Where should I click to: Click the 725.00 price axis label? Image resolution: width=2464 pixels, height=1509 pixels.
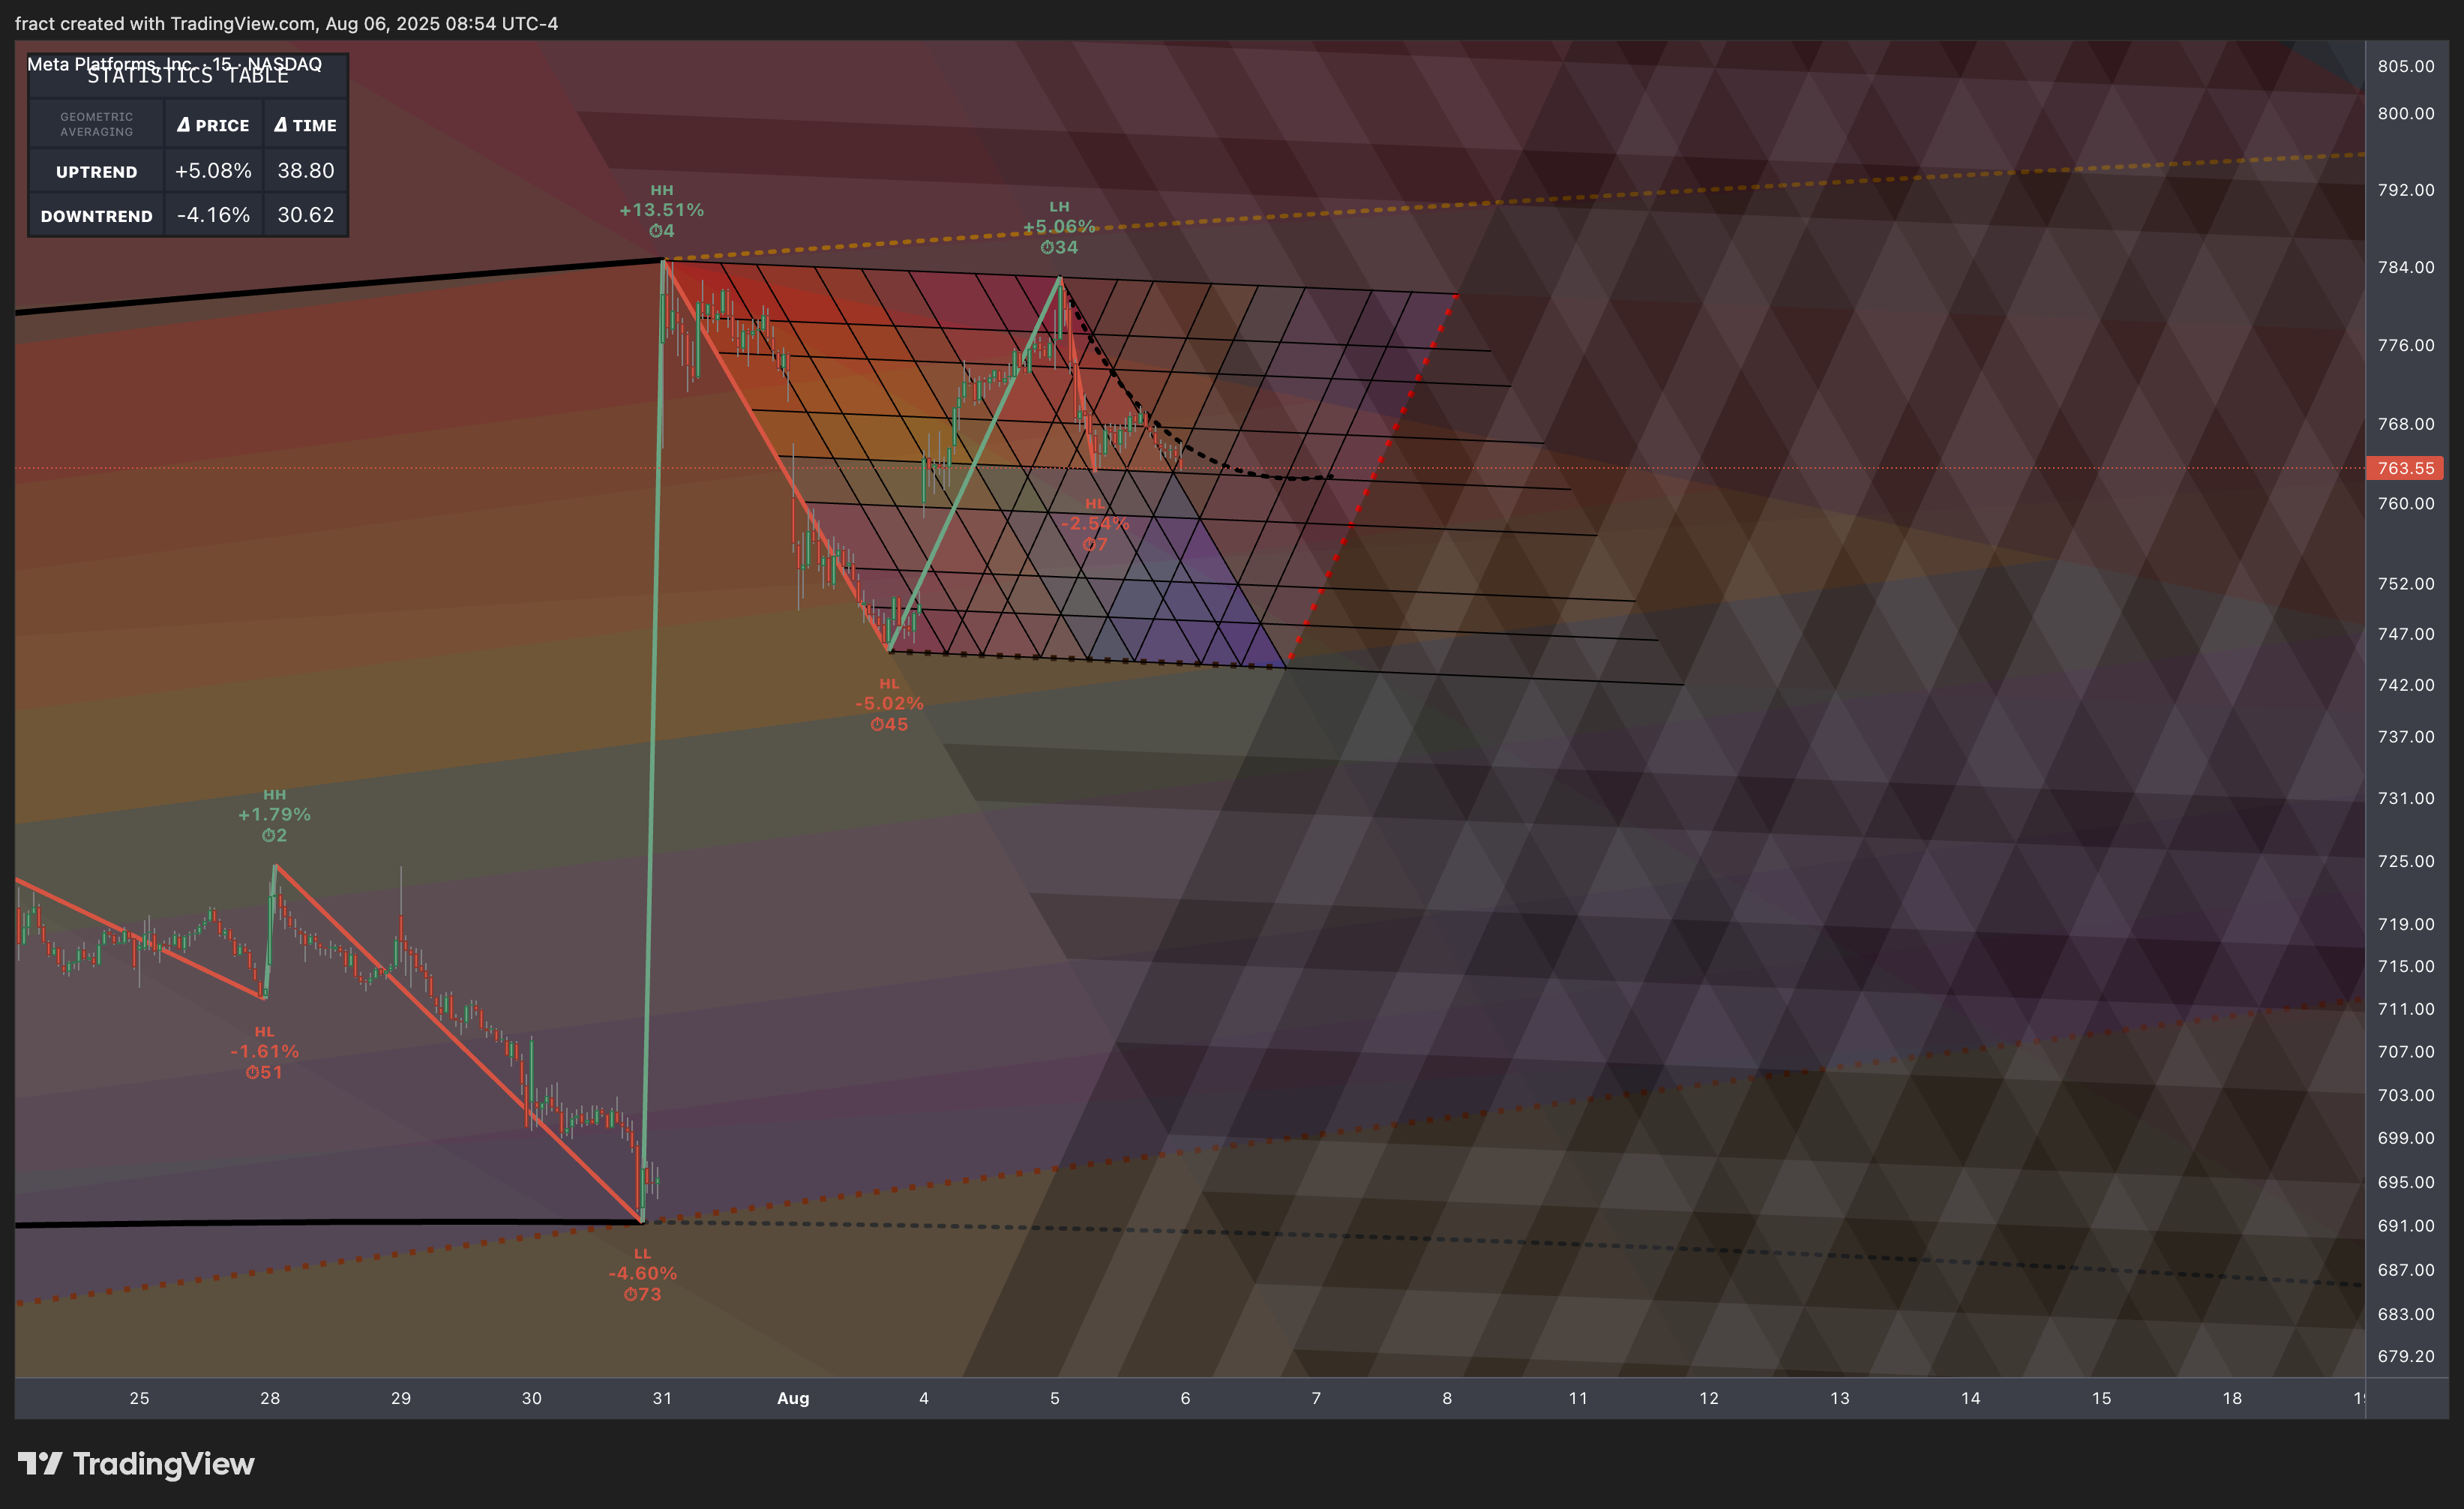[x=2405, y=861]
